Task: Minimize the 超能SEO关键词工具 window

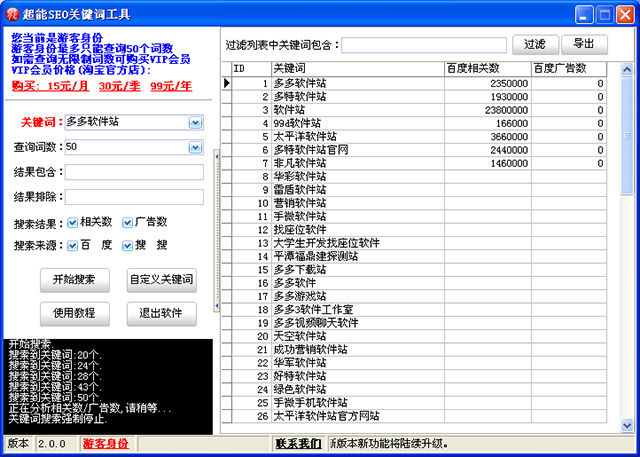Action: (x=584, y=15)
